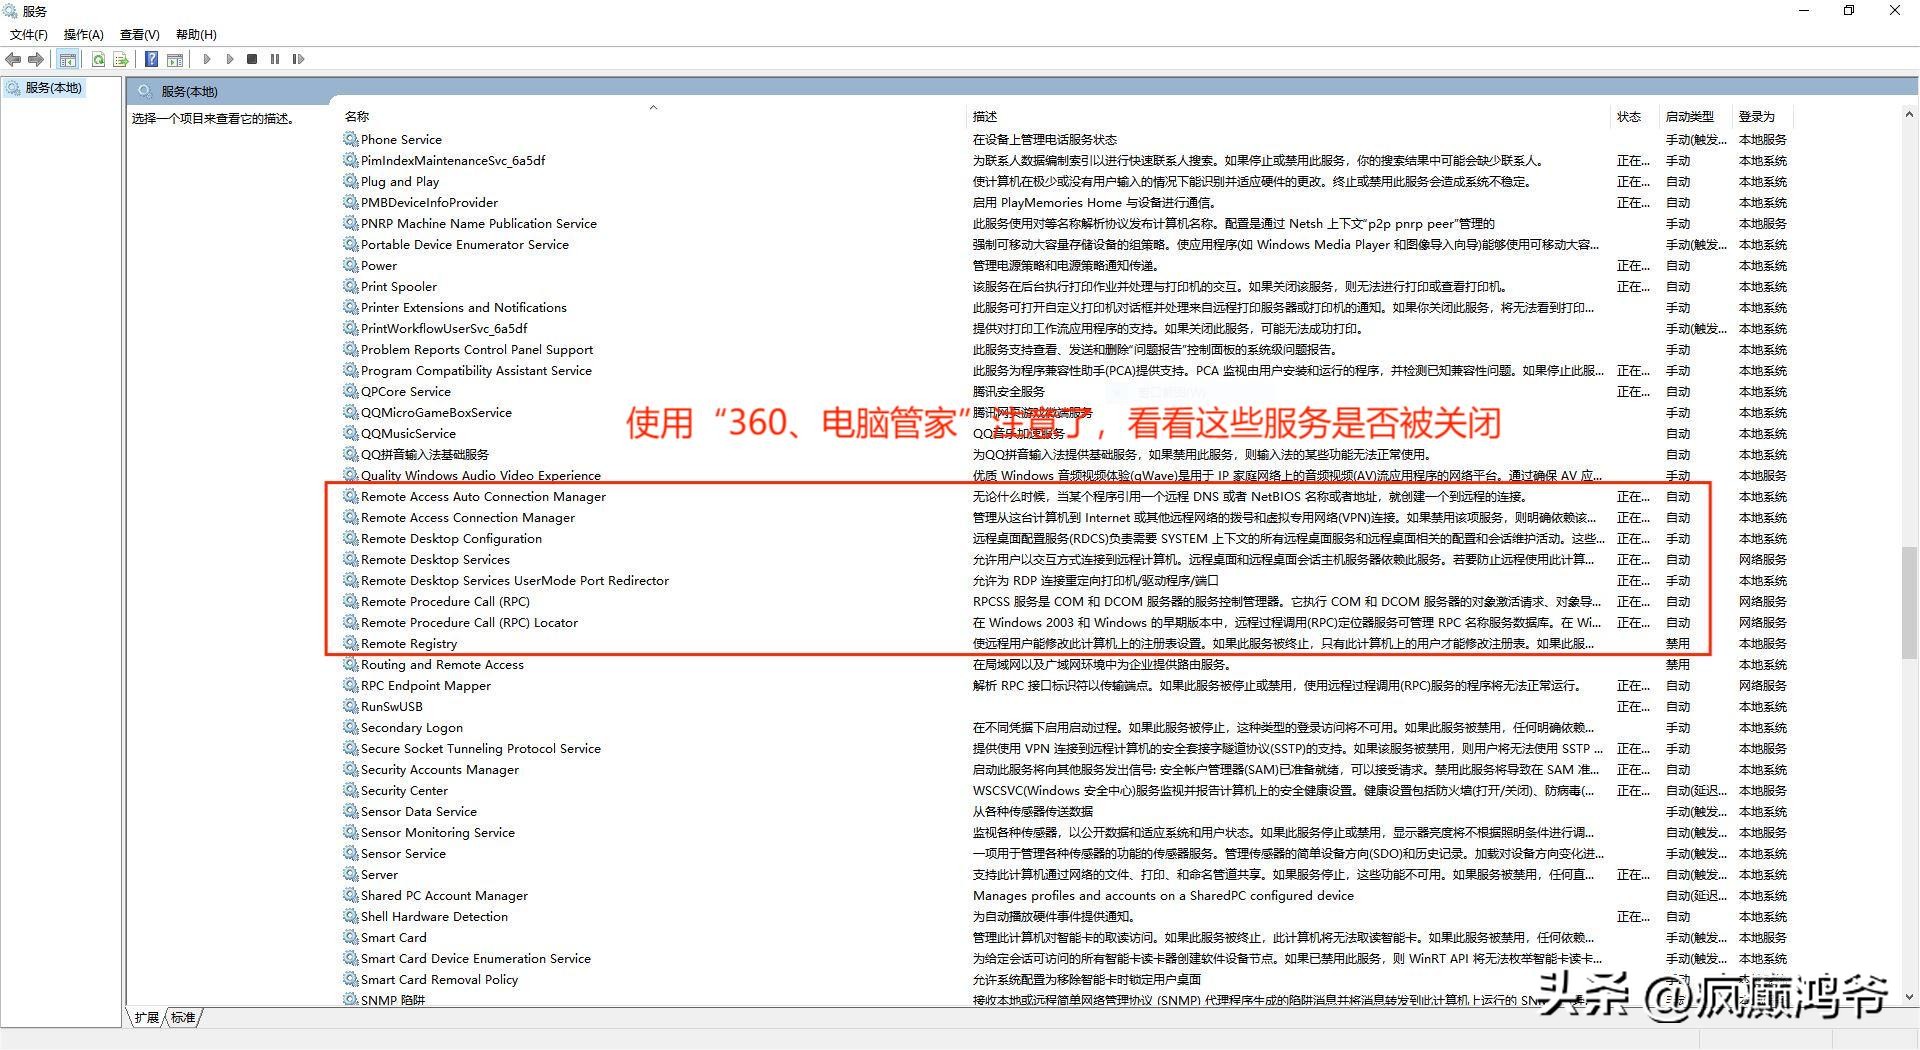Image resolution: width=1920 pixels, height=1050 pixels.
Task: Click the Export List toolbar icon
Action: pos(120,59)
